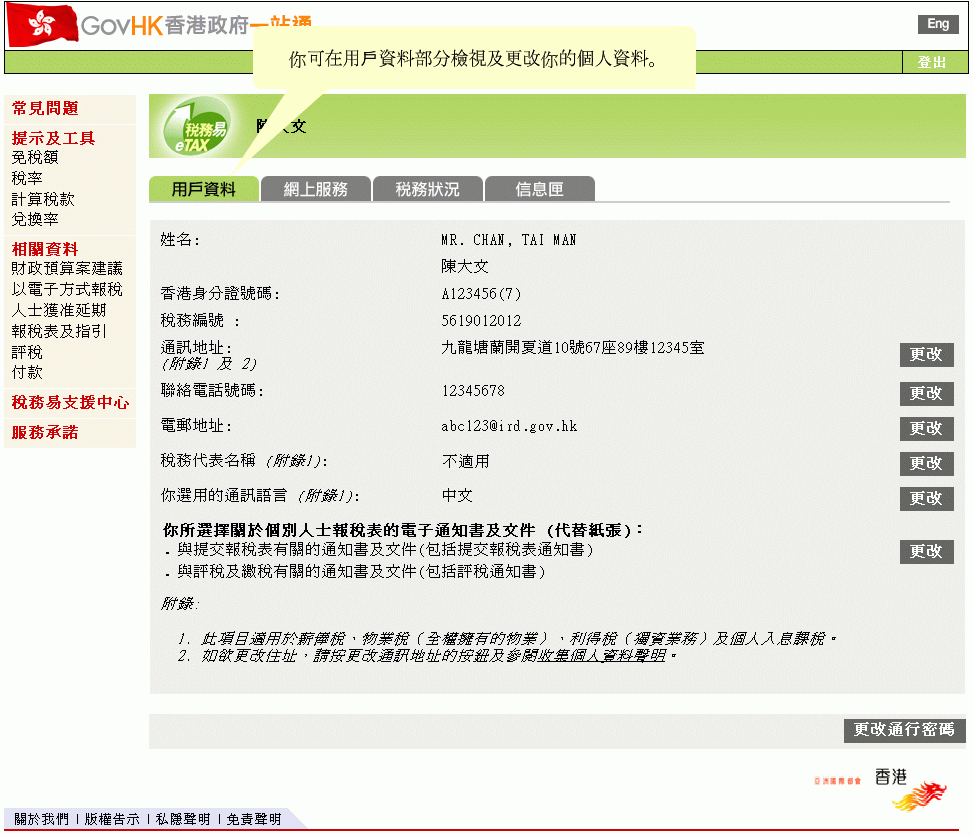
Task: Select the 用戶資料 tab
Action: [203, 189]
